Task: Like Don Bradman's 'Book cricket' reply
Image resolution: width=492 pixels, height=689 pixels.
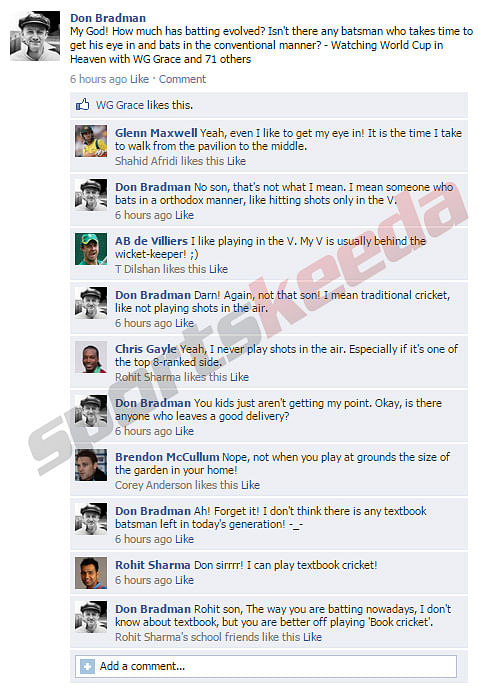Action: 312,638
